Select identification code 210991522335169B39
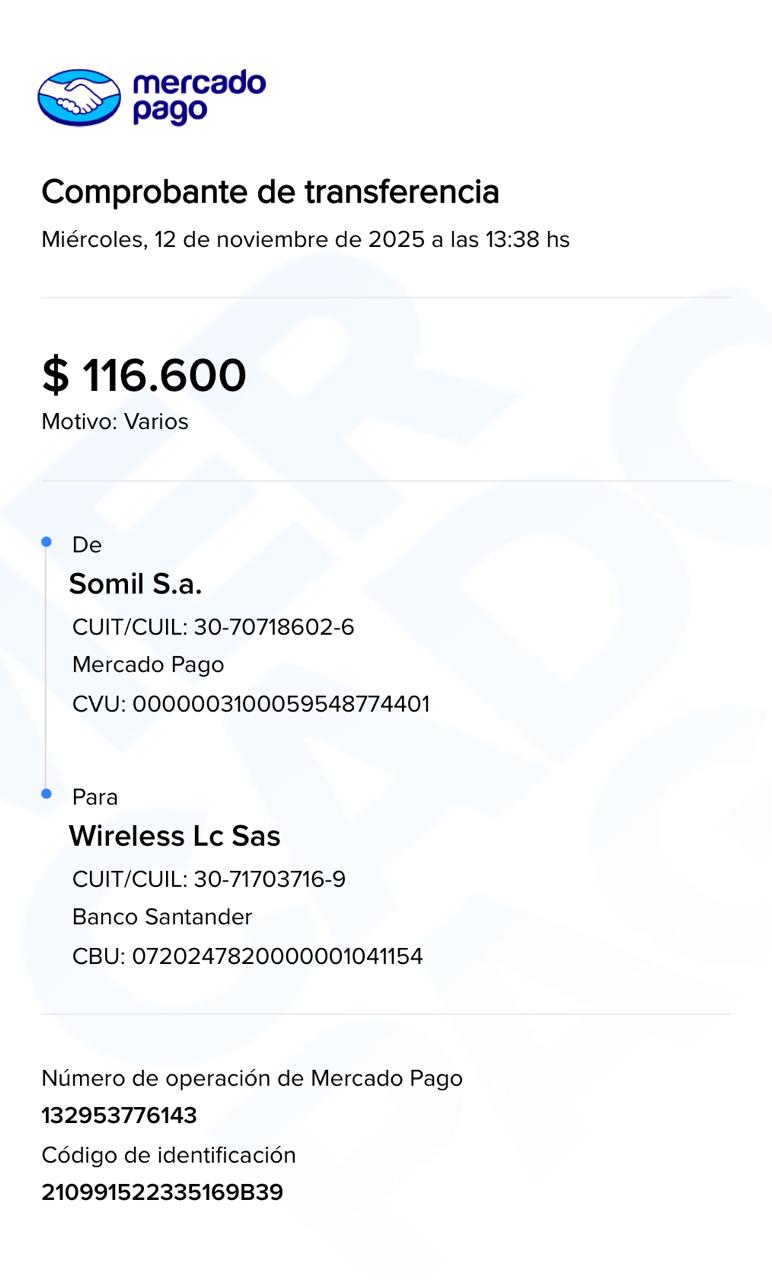The height and width of the screenshot is (1280, 772). (x=162, y=1193)
